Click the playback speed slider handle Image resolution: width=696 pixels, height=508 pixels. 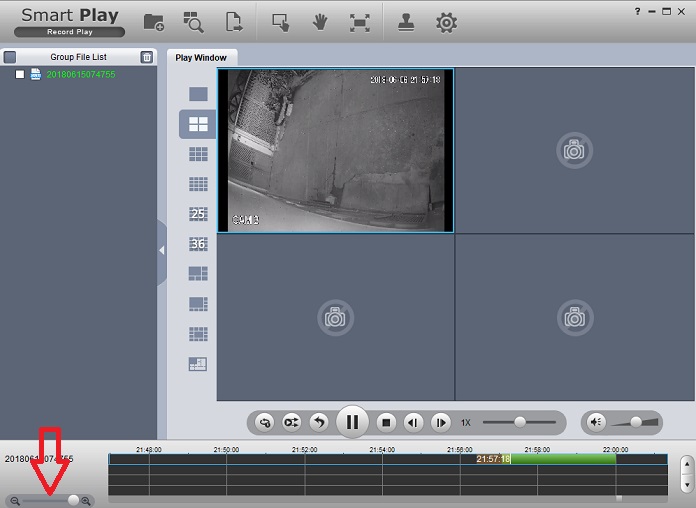tap(520, 422)
